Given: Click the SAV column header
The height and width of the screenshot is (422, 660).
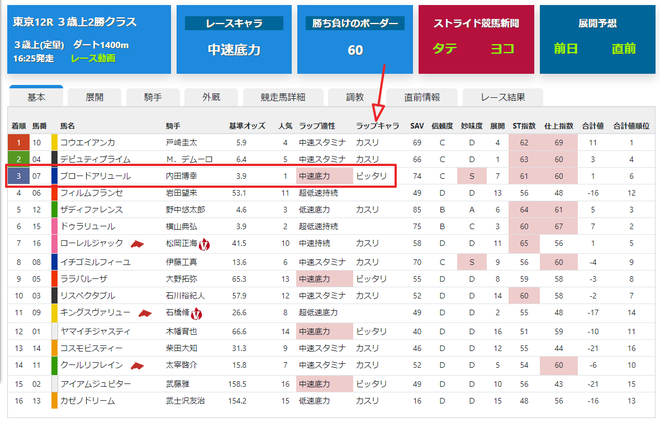Looking at the screenshot, I should (417, 126).
